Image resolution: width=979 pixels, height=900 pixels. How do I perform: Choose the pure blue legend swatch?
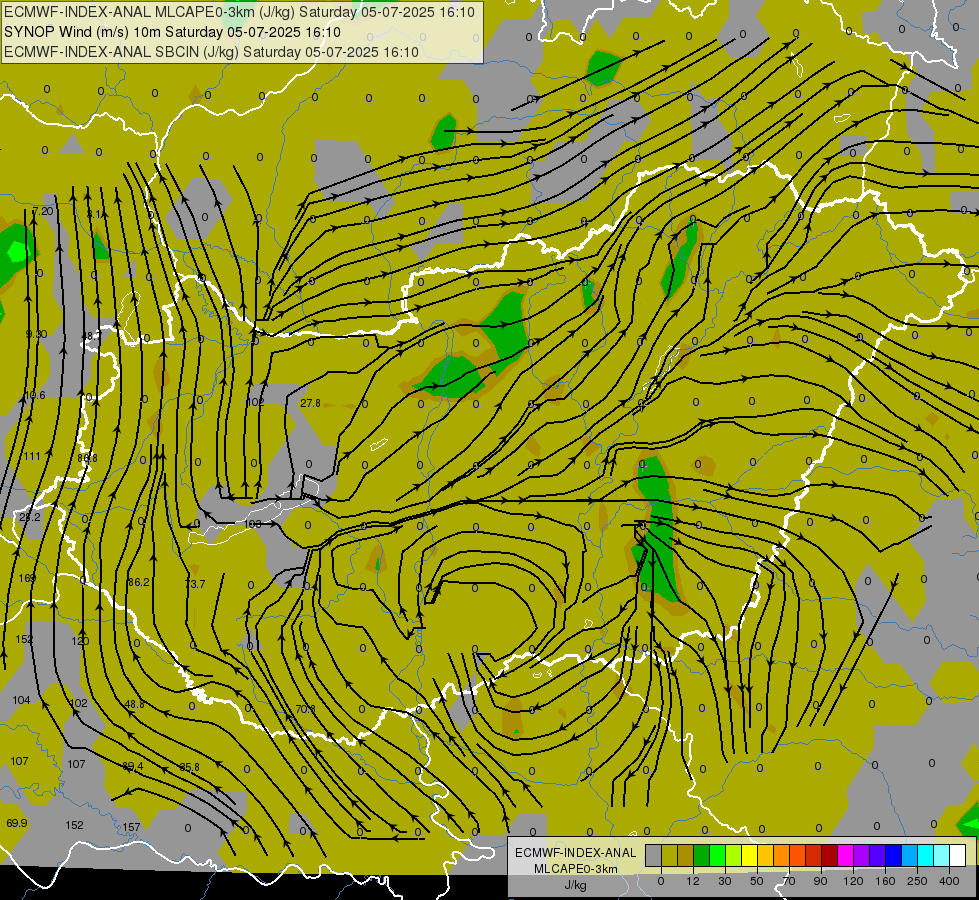point(894,855)
